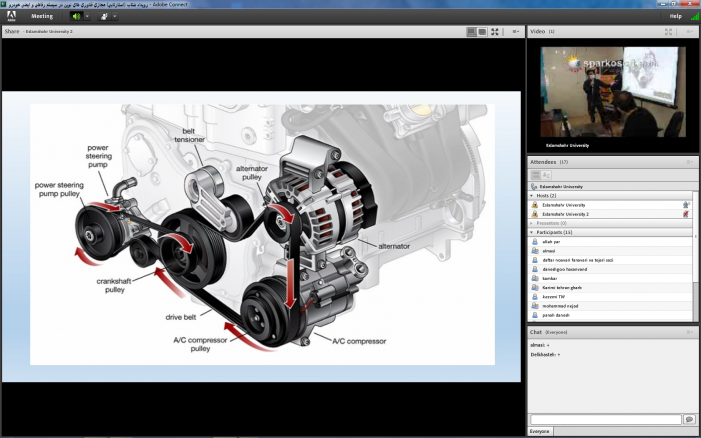Click the chat message input field
The image size is (701, 438).
(x=605, y=419)
